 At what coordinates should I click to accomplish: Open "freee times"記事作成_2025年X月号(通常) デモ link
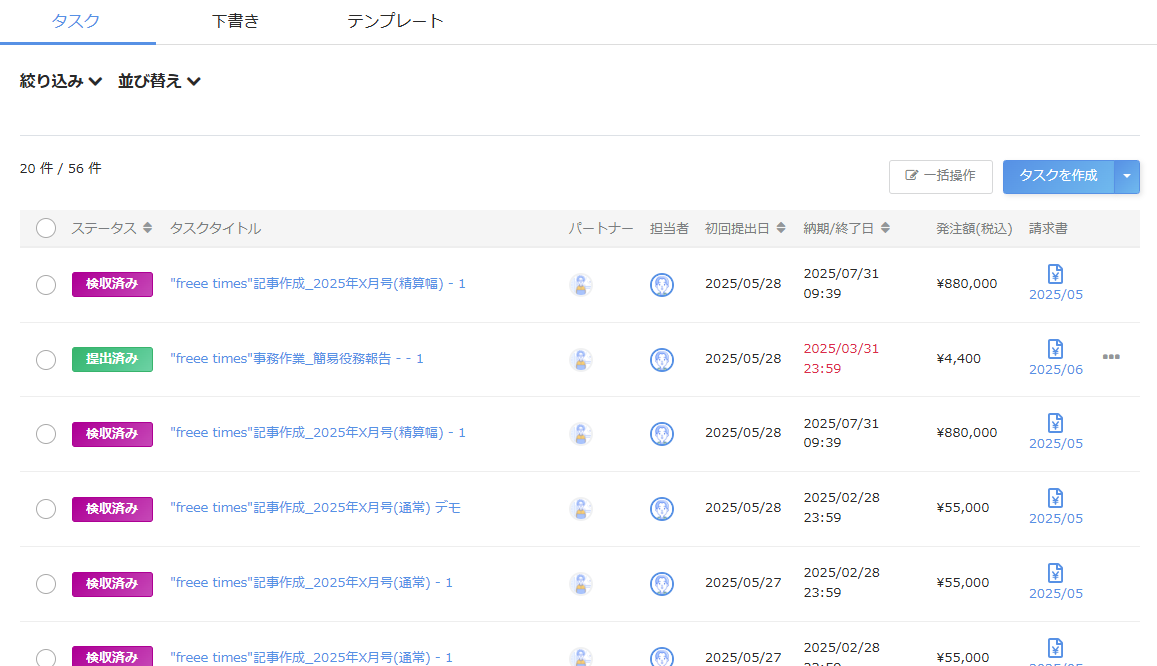tap(315, 507)
